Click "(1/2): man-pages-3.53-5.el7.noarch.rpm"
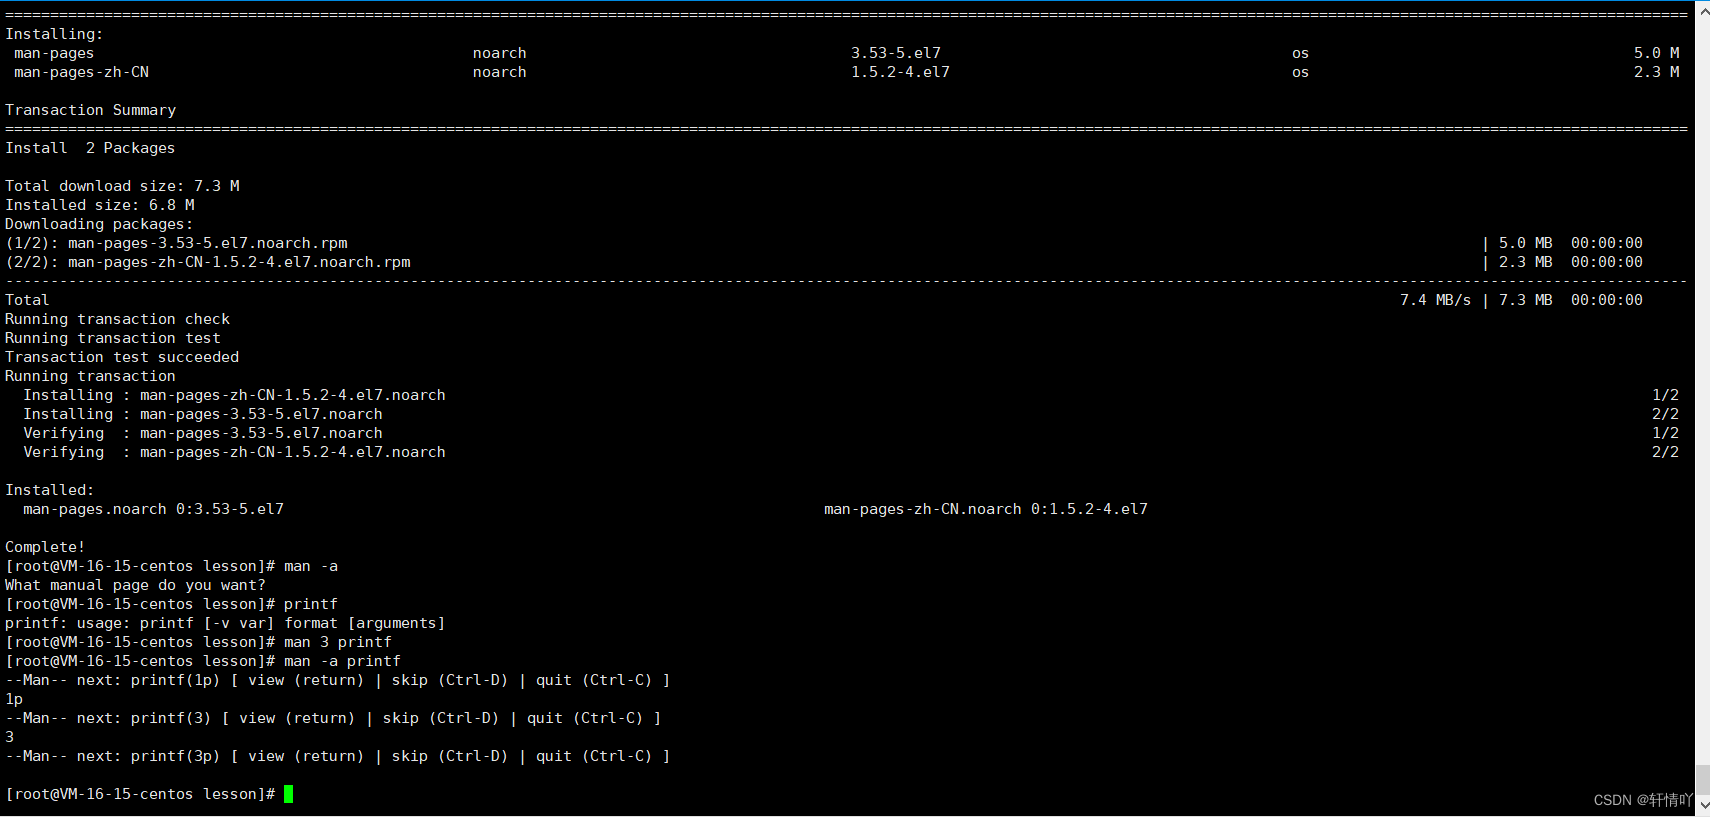Screen dimensions: 1710x817 pyautogui.click(x=177, y=243)
